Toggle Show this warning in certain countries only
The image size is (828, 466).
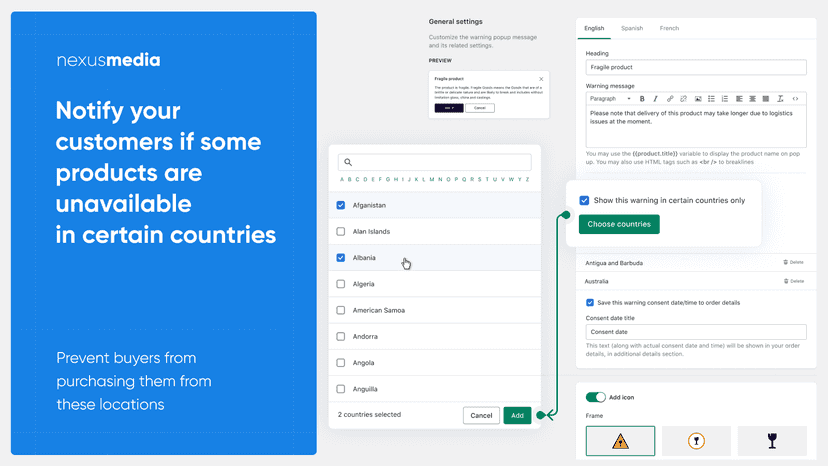(x=584, y=200)
